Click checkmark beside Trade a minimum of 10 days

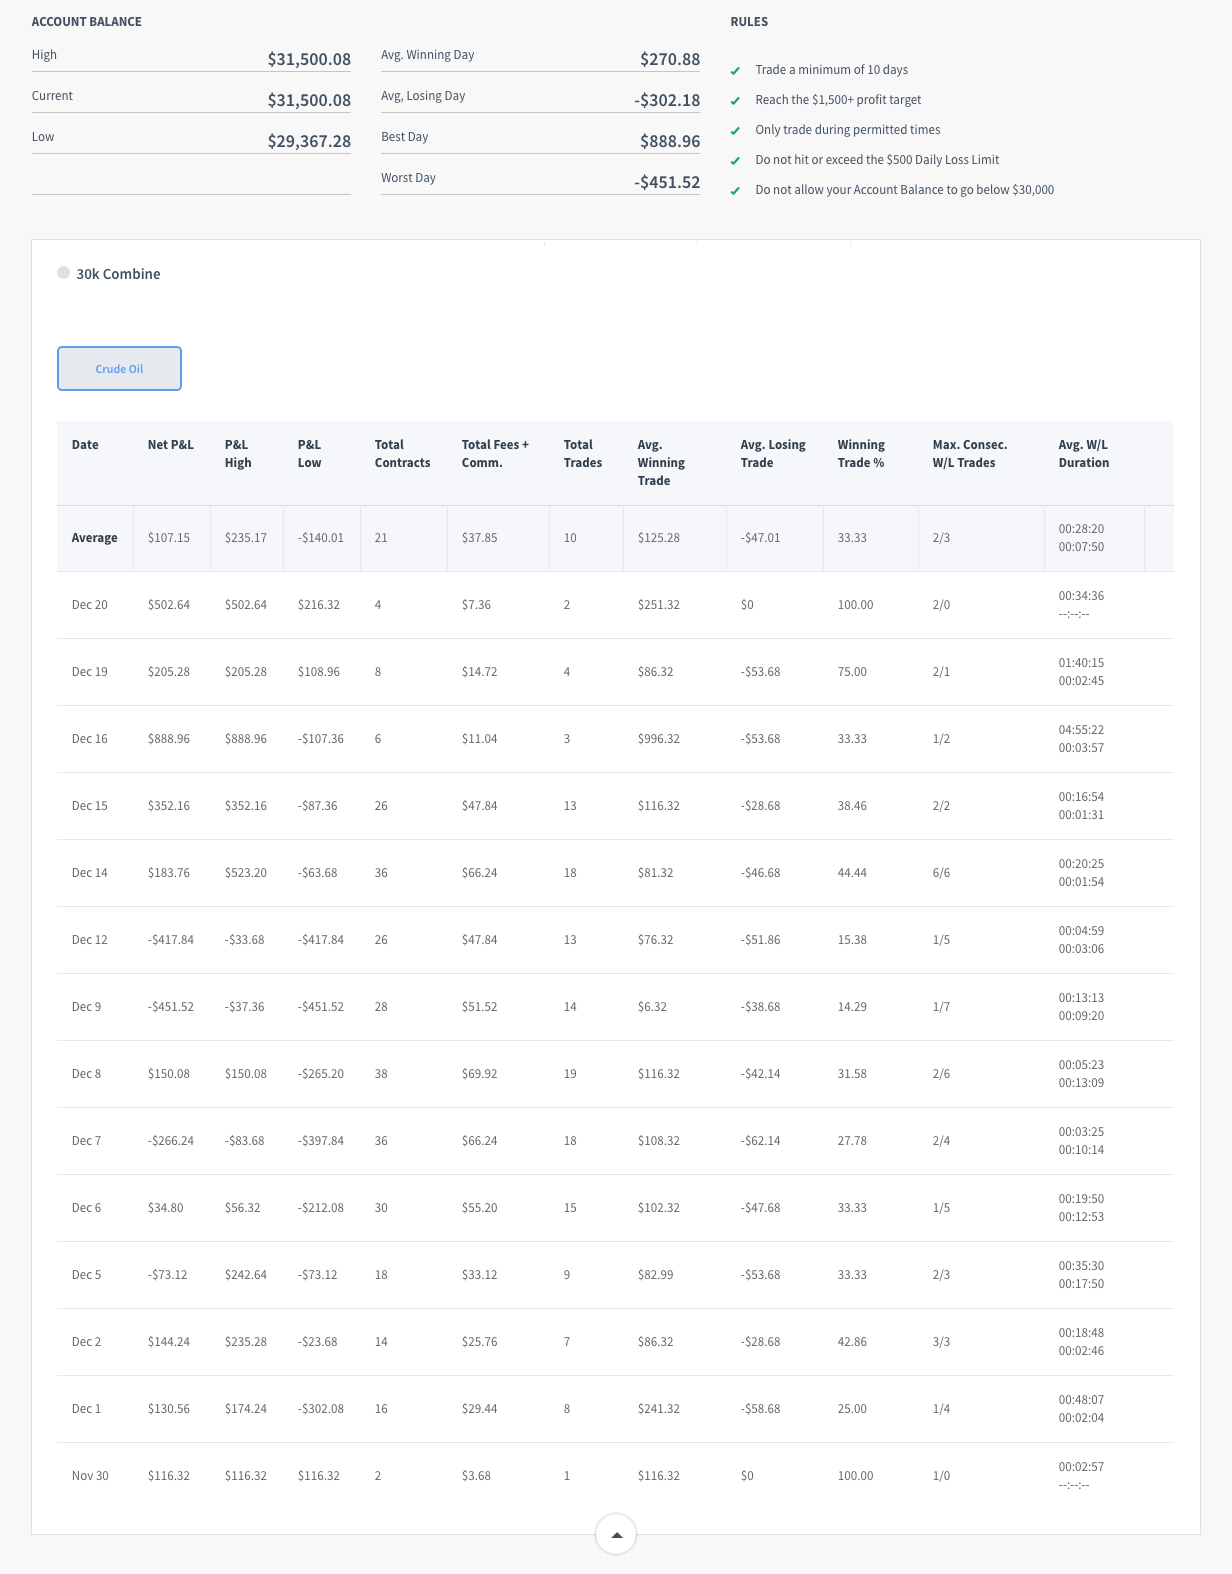(735, 71)
